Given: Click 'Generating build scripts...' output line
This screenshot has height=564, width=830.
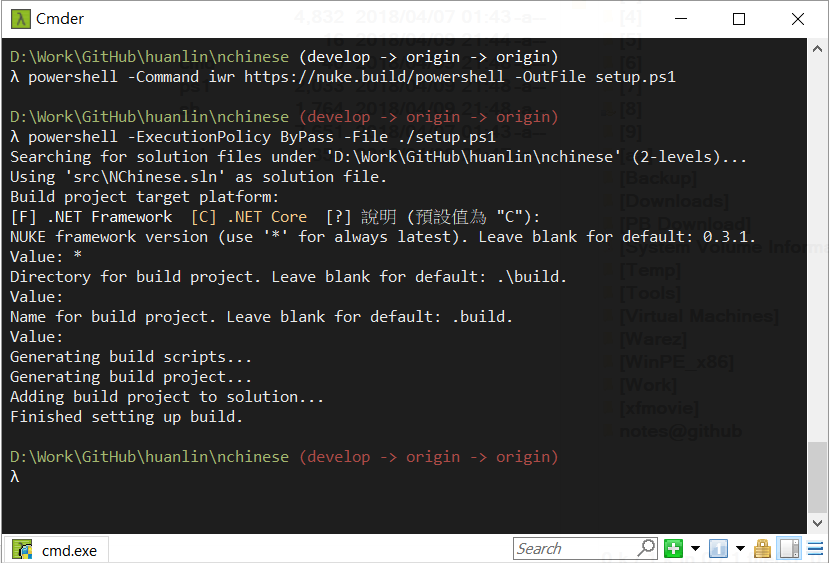Looking at the screenshot, I should click(131, 357).
